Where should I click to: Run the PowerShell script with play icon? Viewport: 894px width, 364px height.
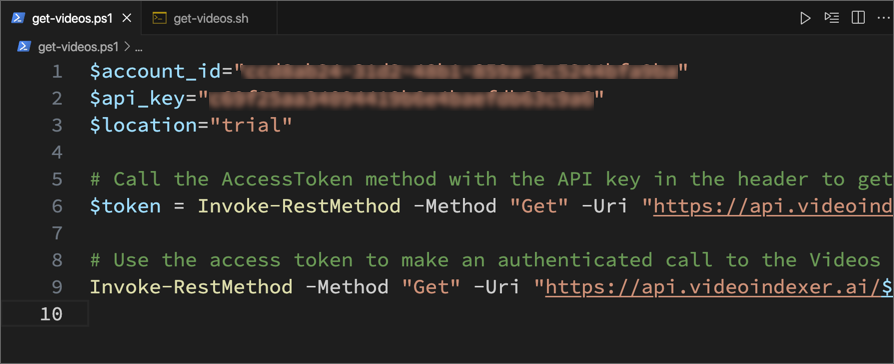[804, 18]
